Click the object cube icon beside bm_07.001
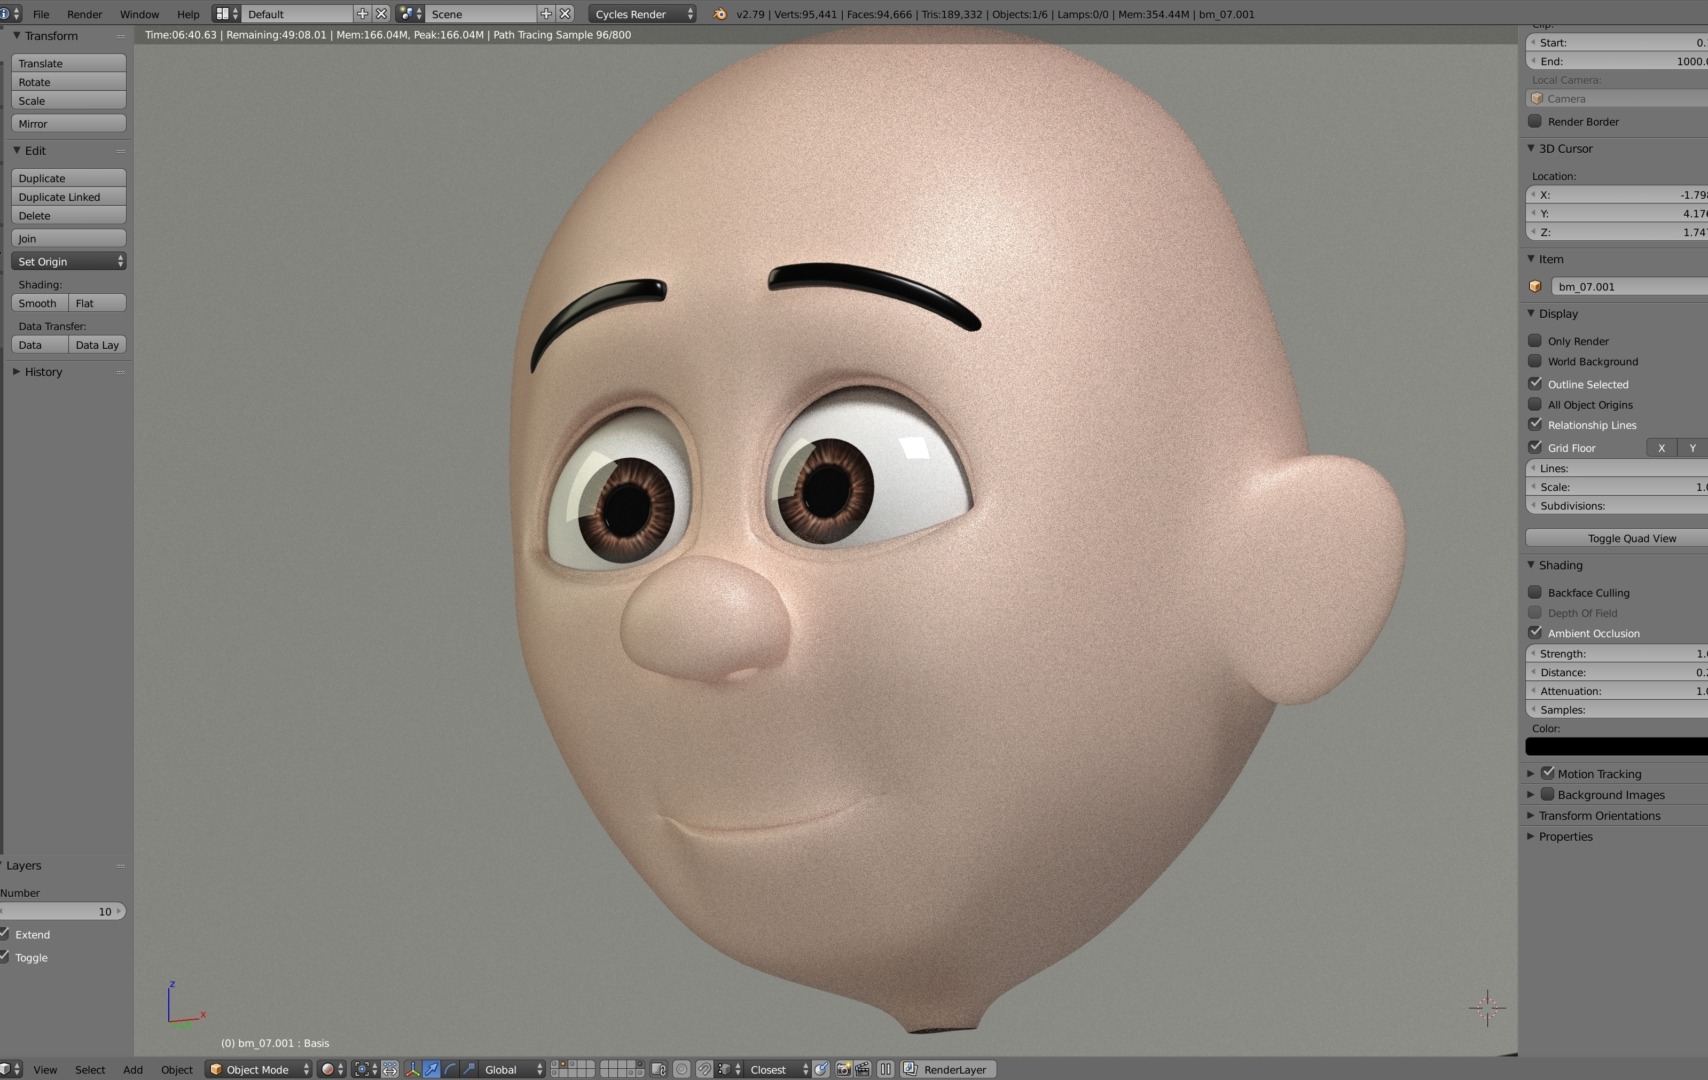The image size is (1708, 1080). point(1535,286)
